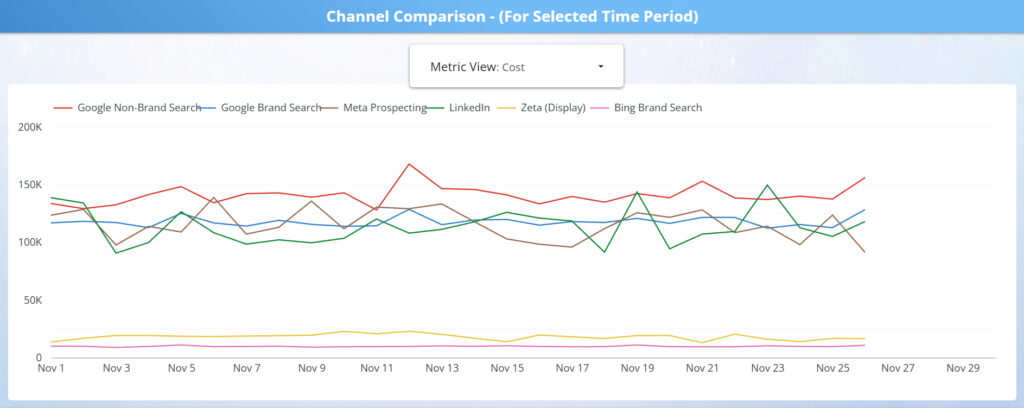Click the Metric View dropdown arrow
The image size is (1024, 408).
tap(600, 67)
